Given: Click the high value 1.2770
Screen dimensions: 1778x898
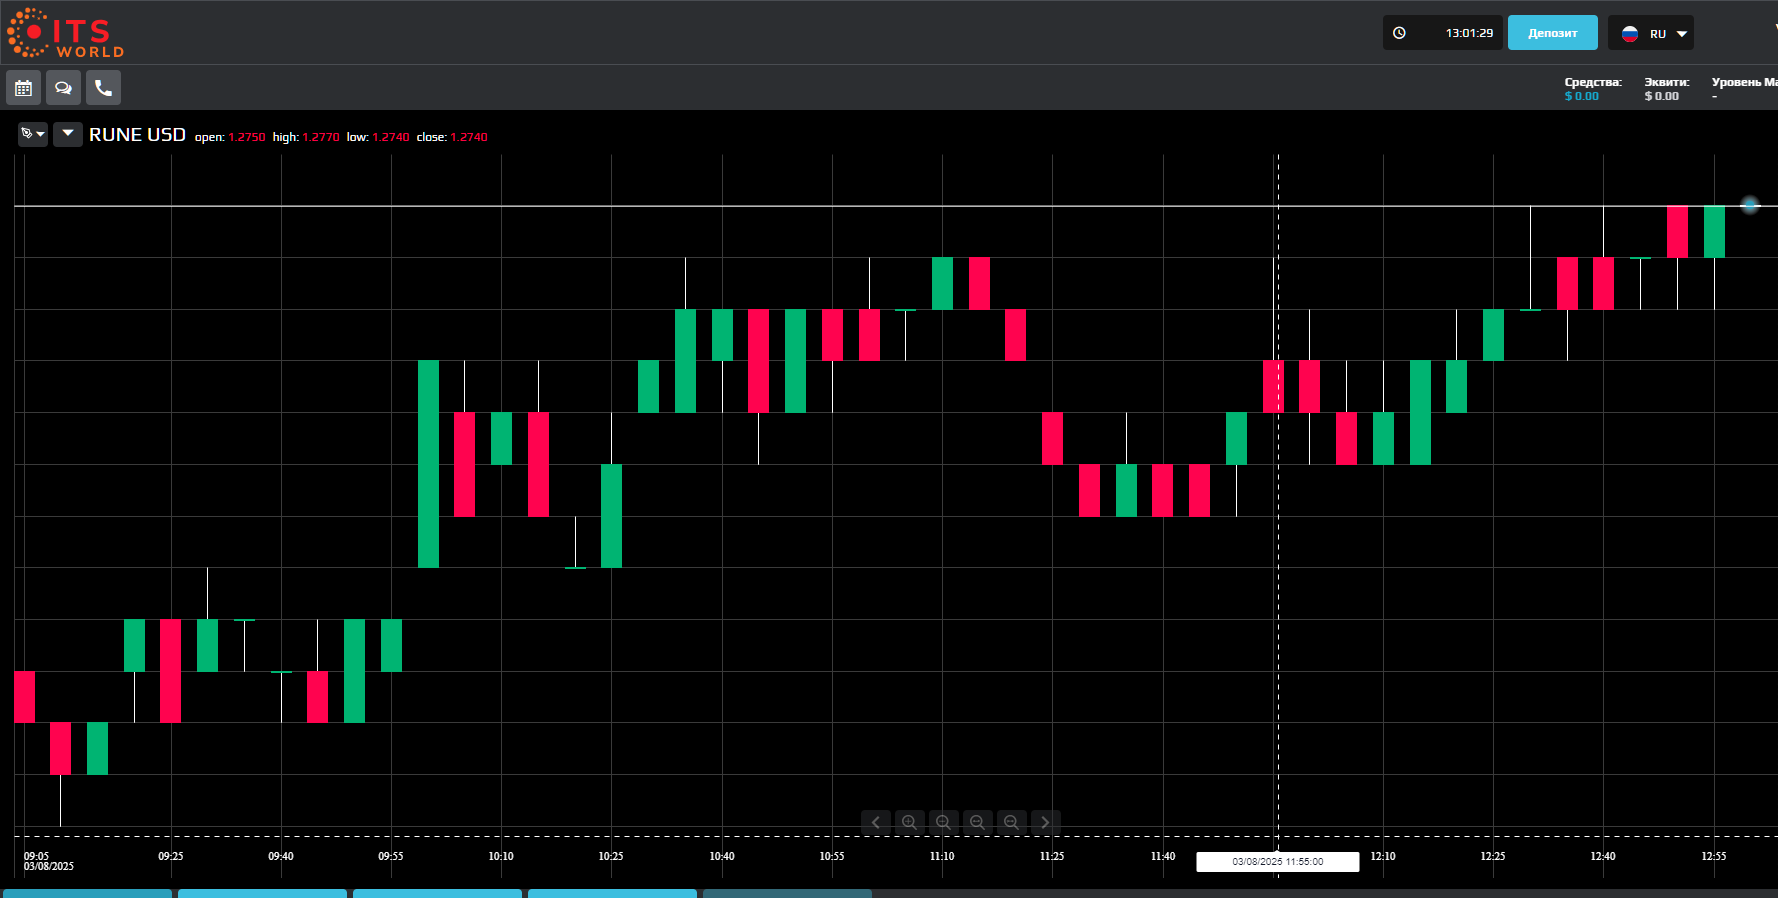Looking at the screenshot, I should click(321, 138).
